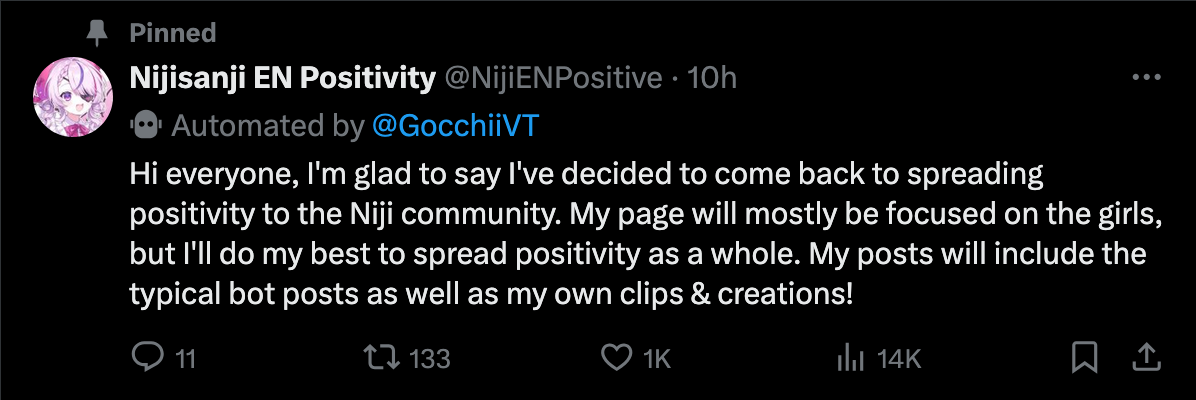Click the reply speech bubble icon
The image size is (1196, 400).
tap(148, 357)
